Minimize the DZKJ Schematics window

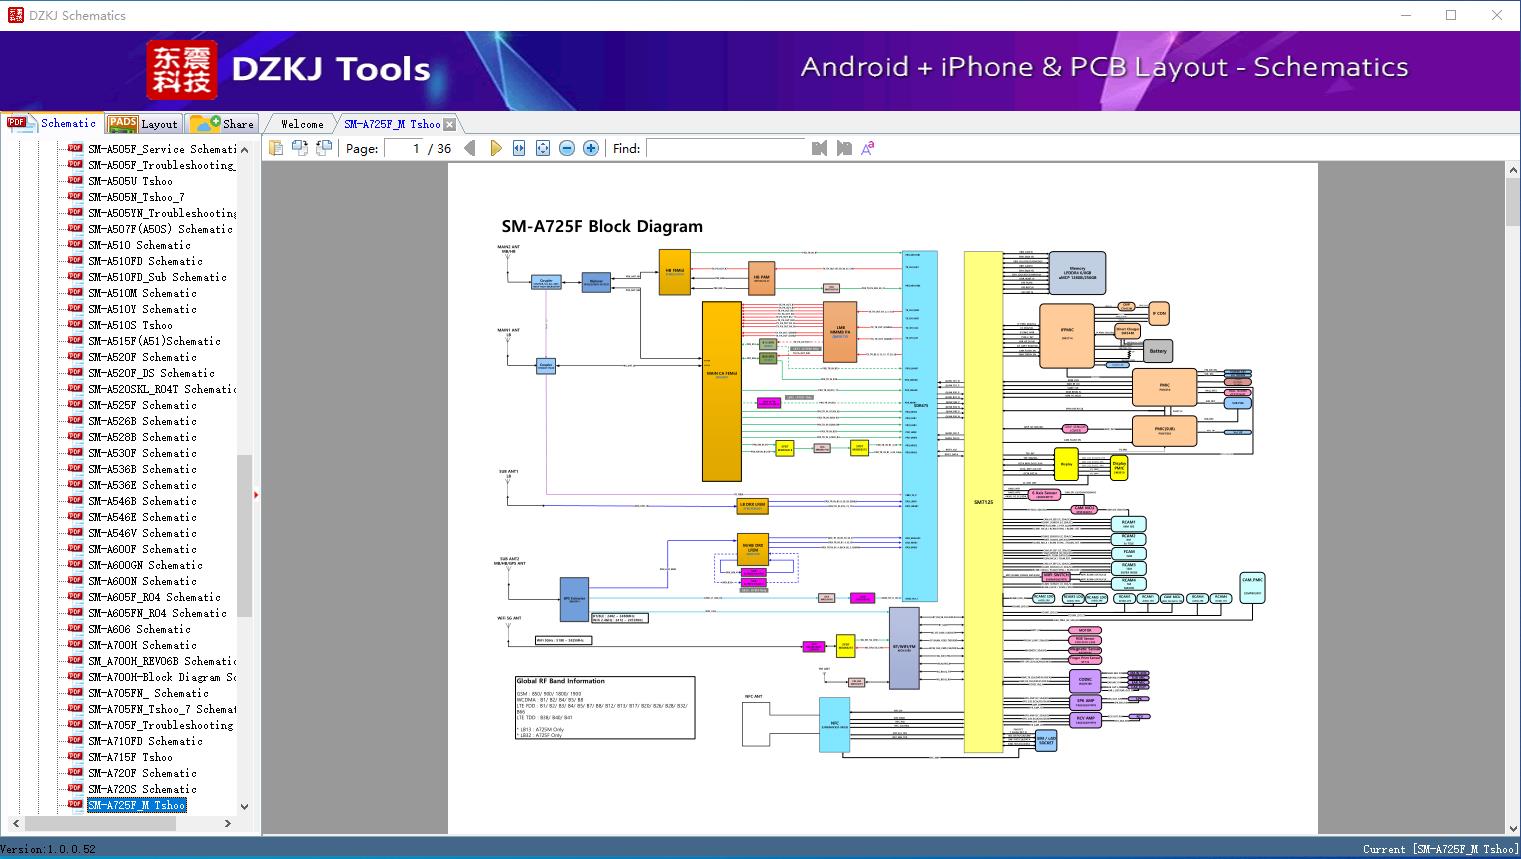pyautogui.click(x=1405, y=15)
